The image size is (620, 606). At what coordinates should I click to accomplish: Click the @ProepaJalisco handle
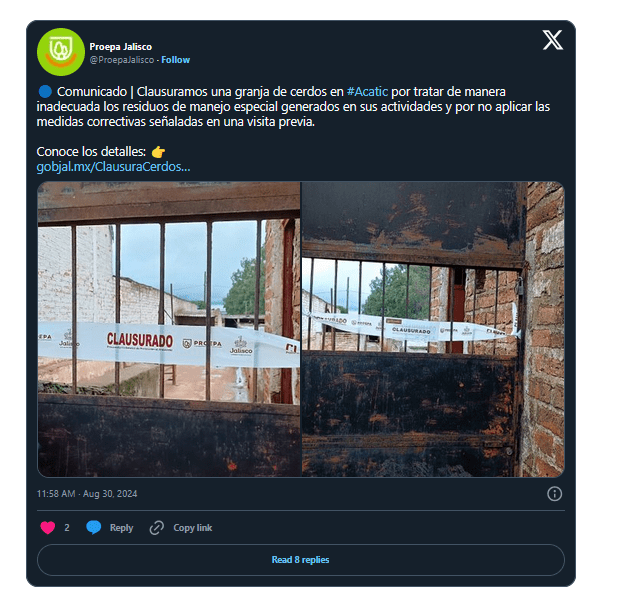(x=122, y=60)
